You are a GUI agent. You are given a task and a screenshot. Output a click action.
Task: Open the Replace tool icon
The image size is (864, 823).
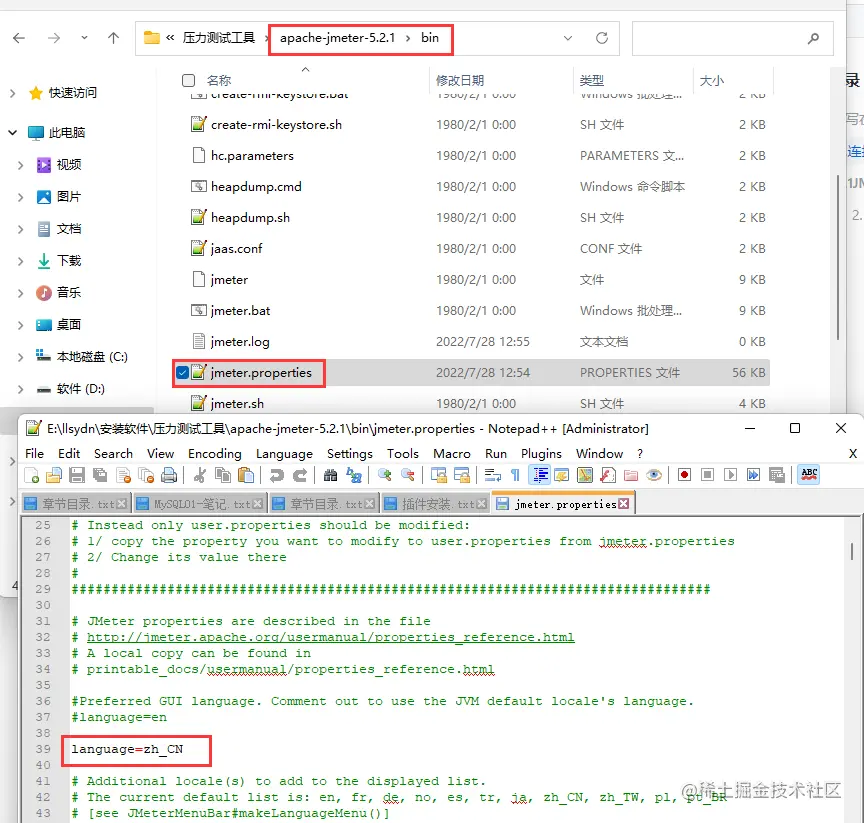(x=354, y=475)
